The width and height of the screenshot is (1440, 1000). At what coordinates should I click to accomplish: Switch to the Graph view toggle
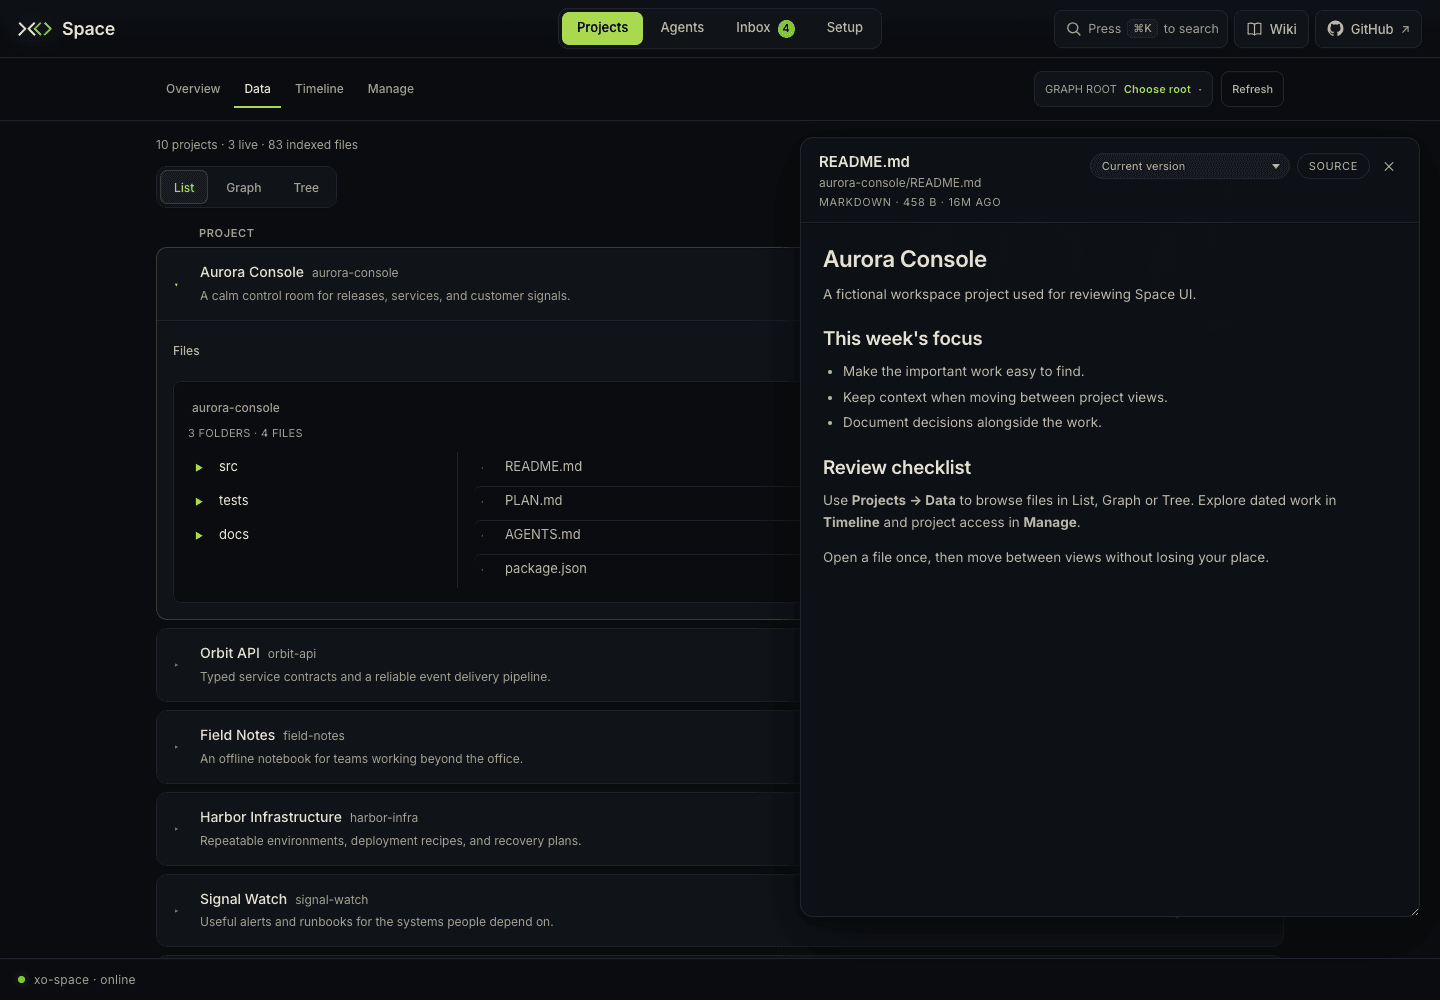coord(244,188)
